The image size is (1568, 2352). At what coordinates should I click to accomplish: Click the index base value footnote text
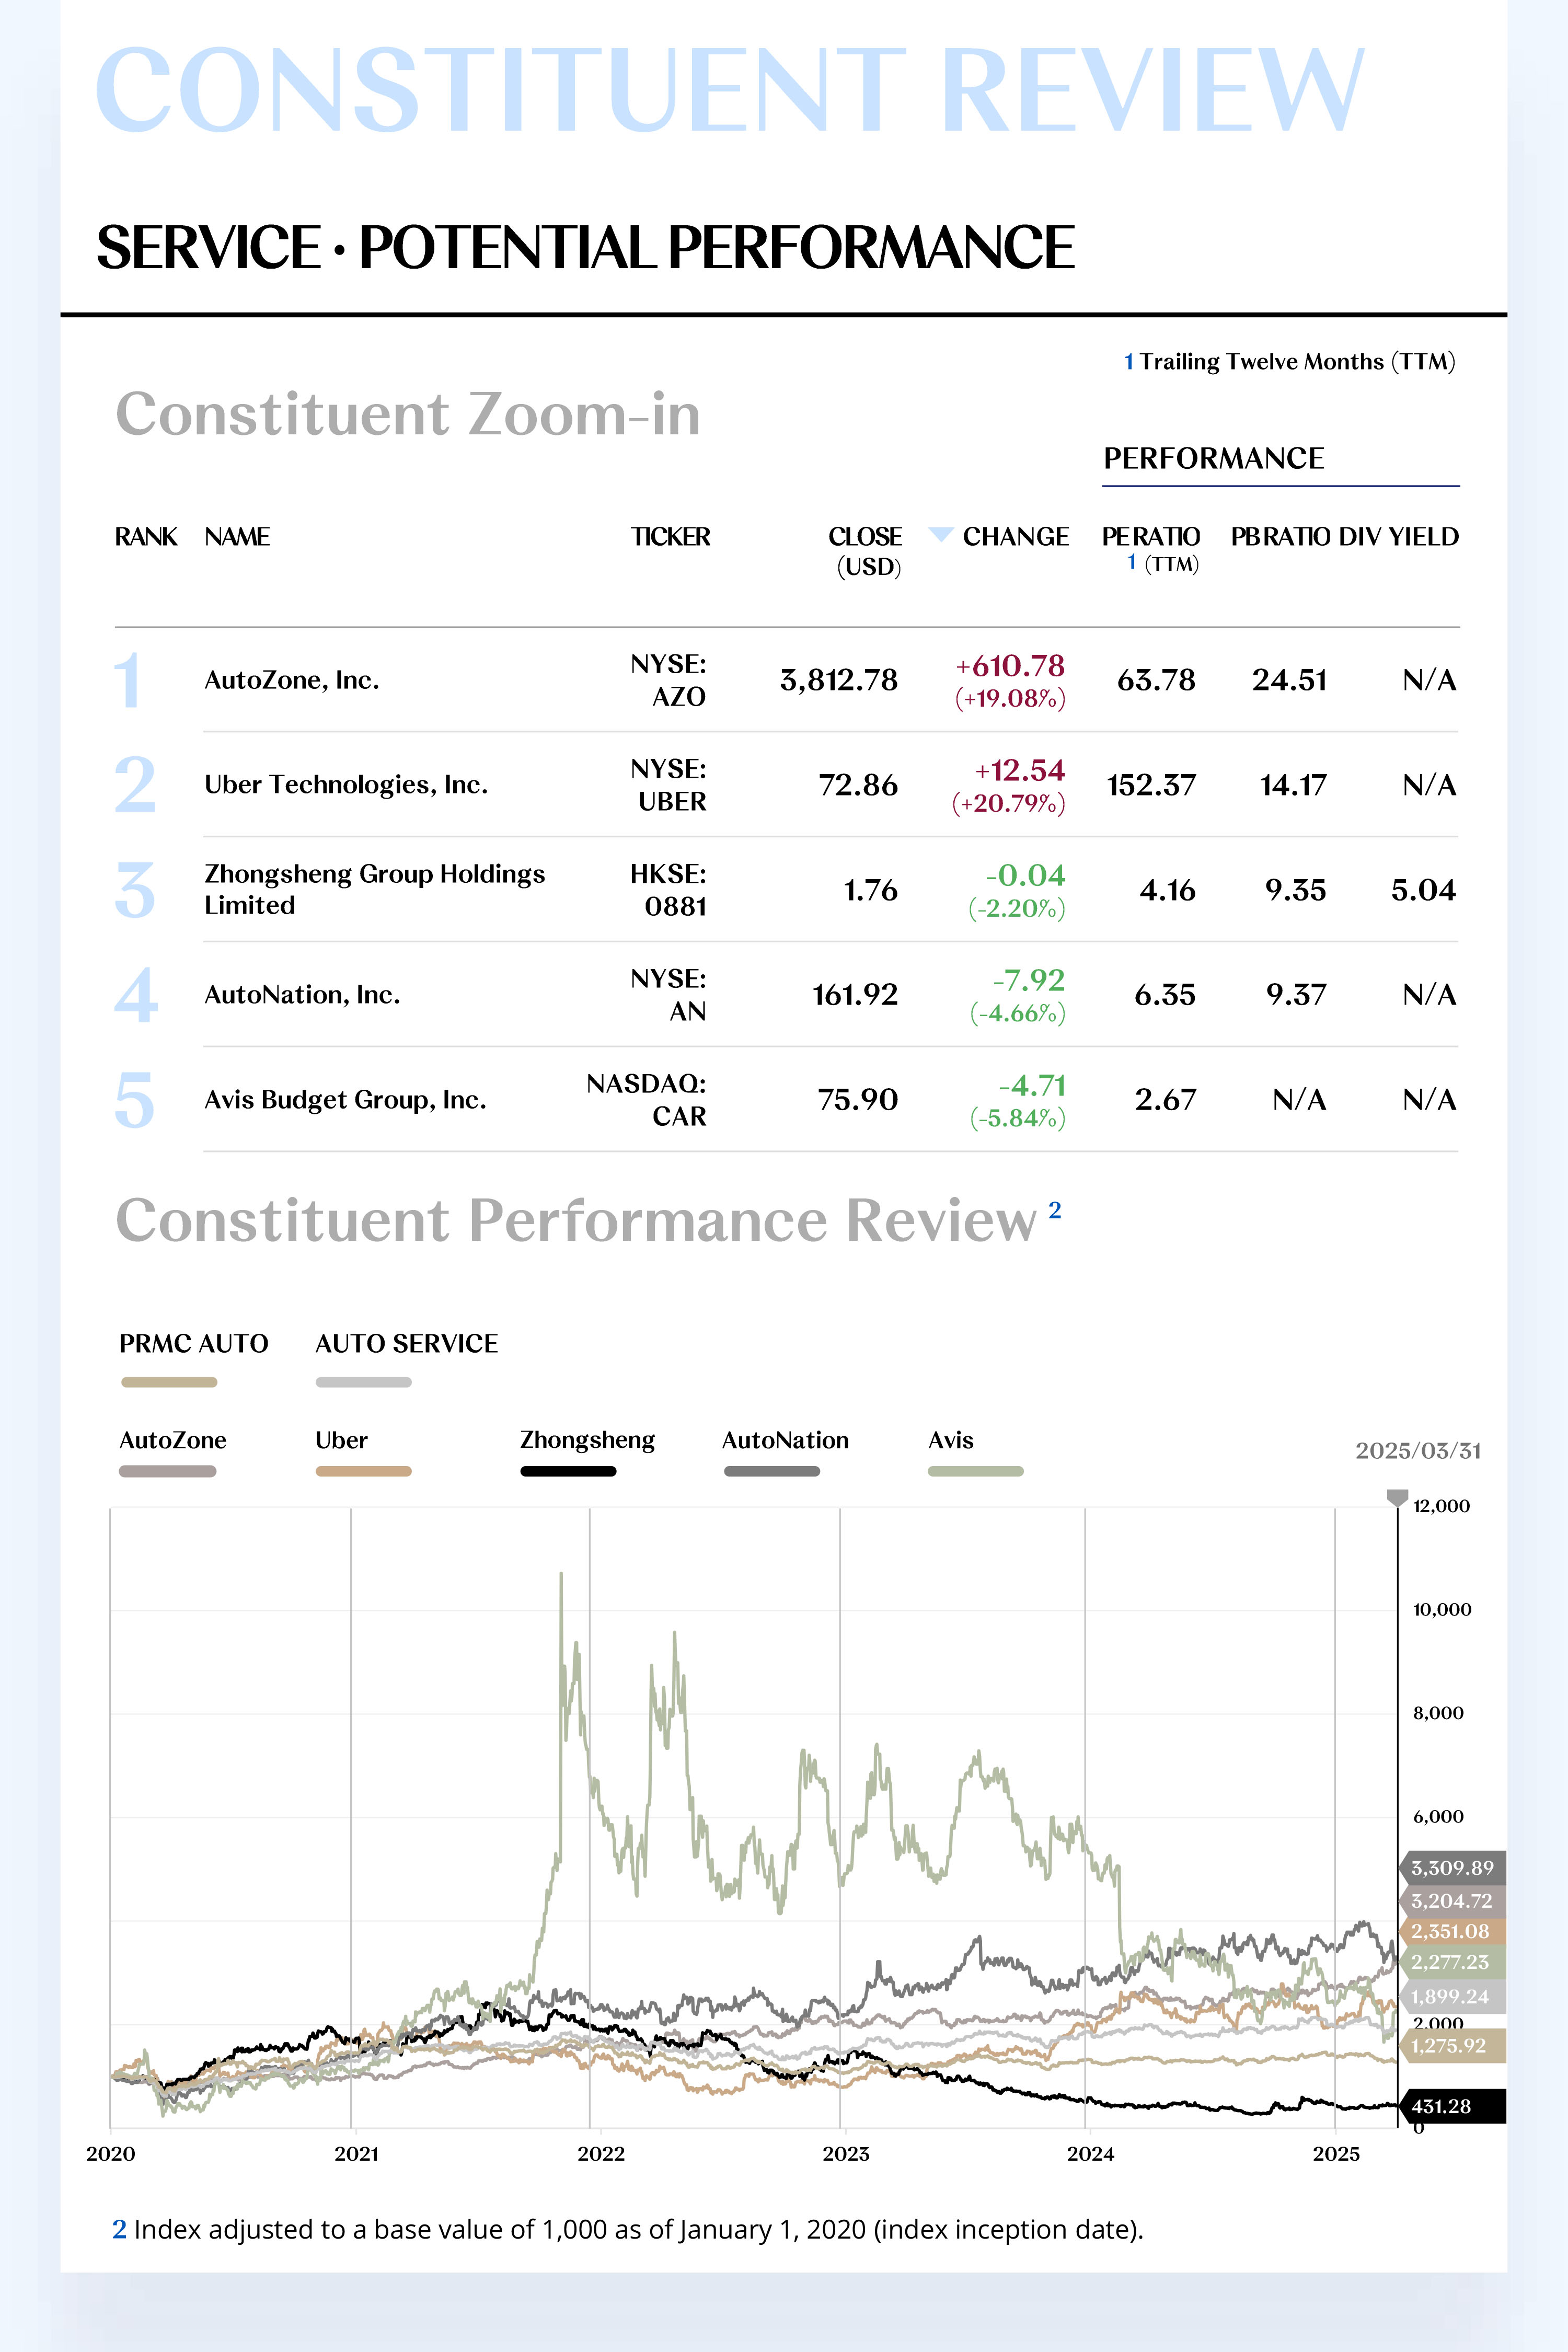627,2230
